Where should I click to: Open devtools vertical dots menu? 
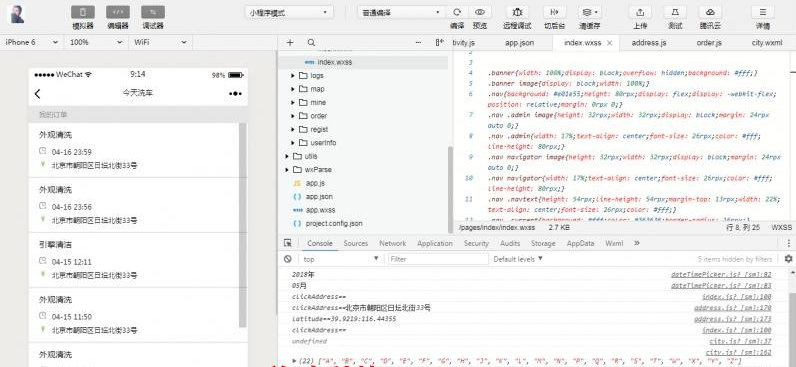789,243
